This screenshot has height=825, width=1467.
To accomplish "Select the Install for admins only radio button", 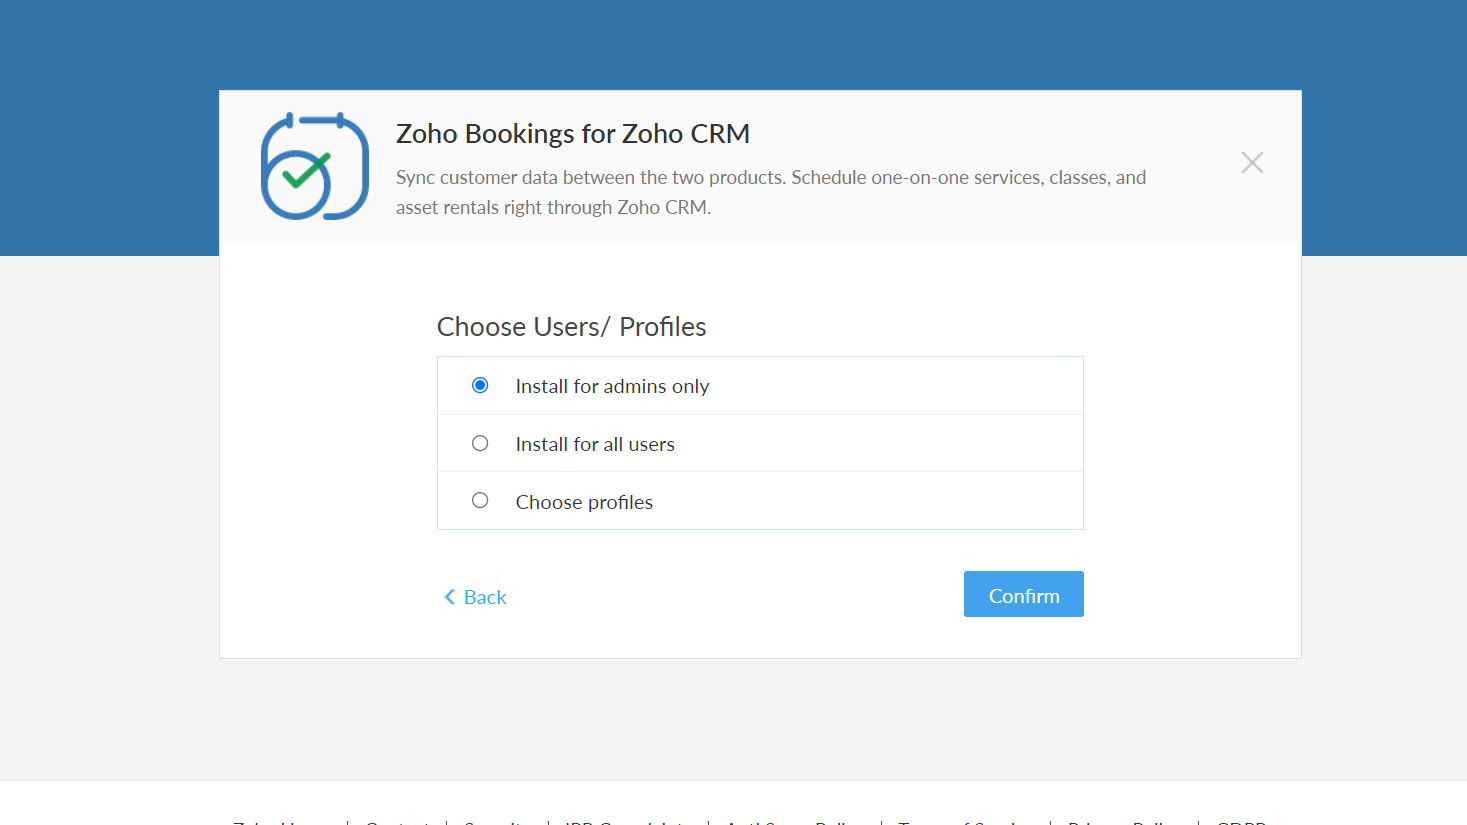I will (480, 386).
